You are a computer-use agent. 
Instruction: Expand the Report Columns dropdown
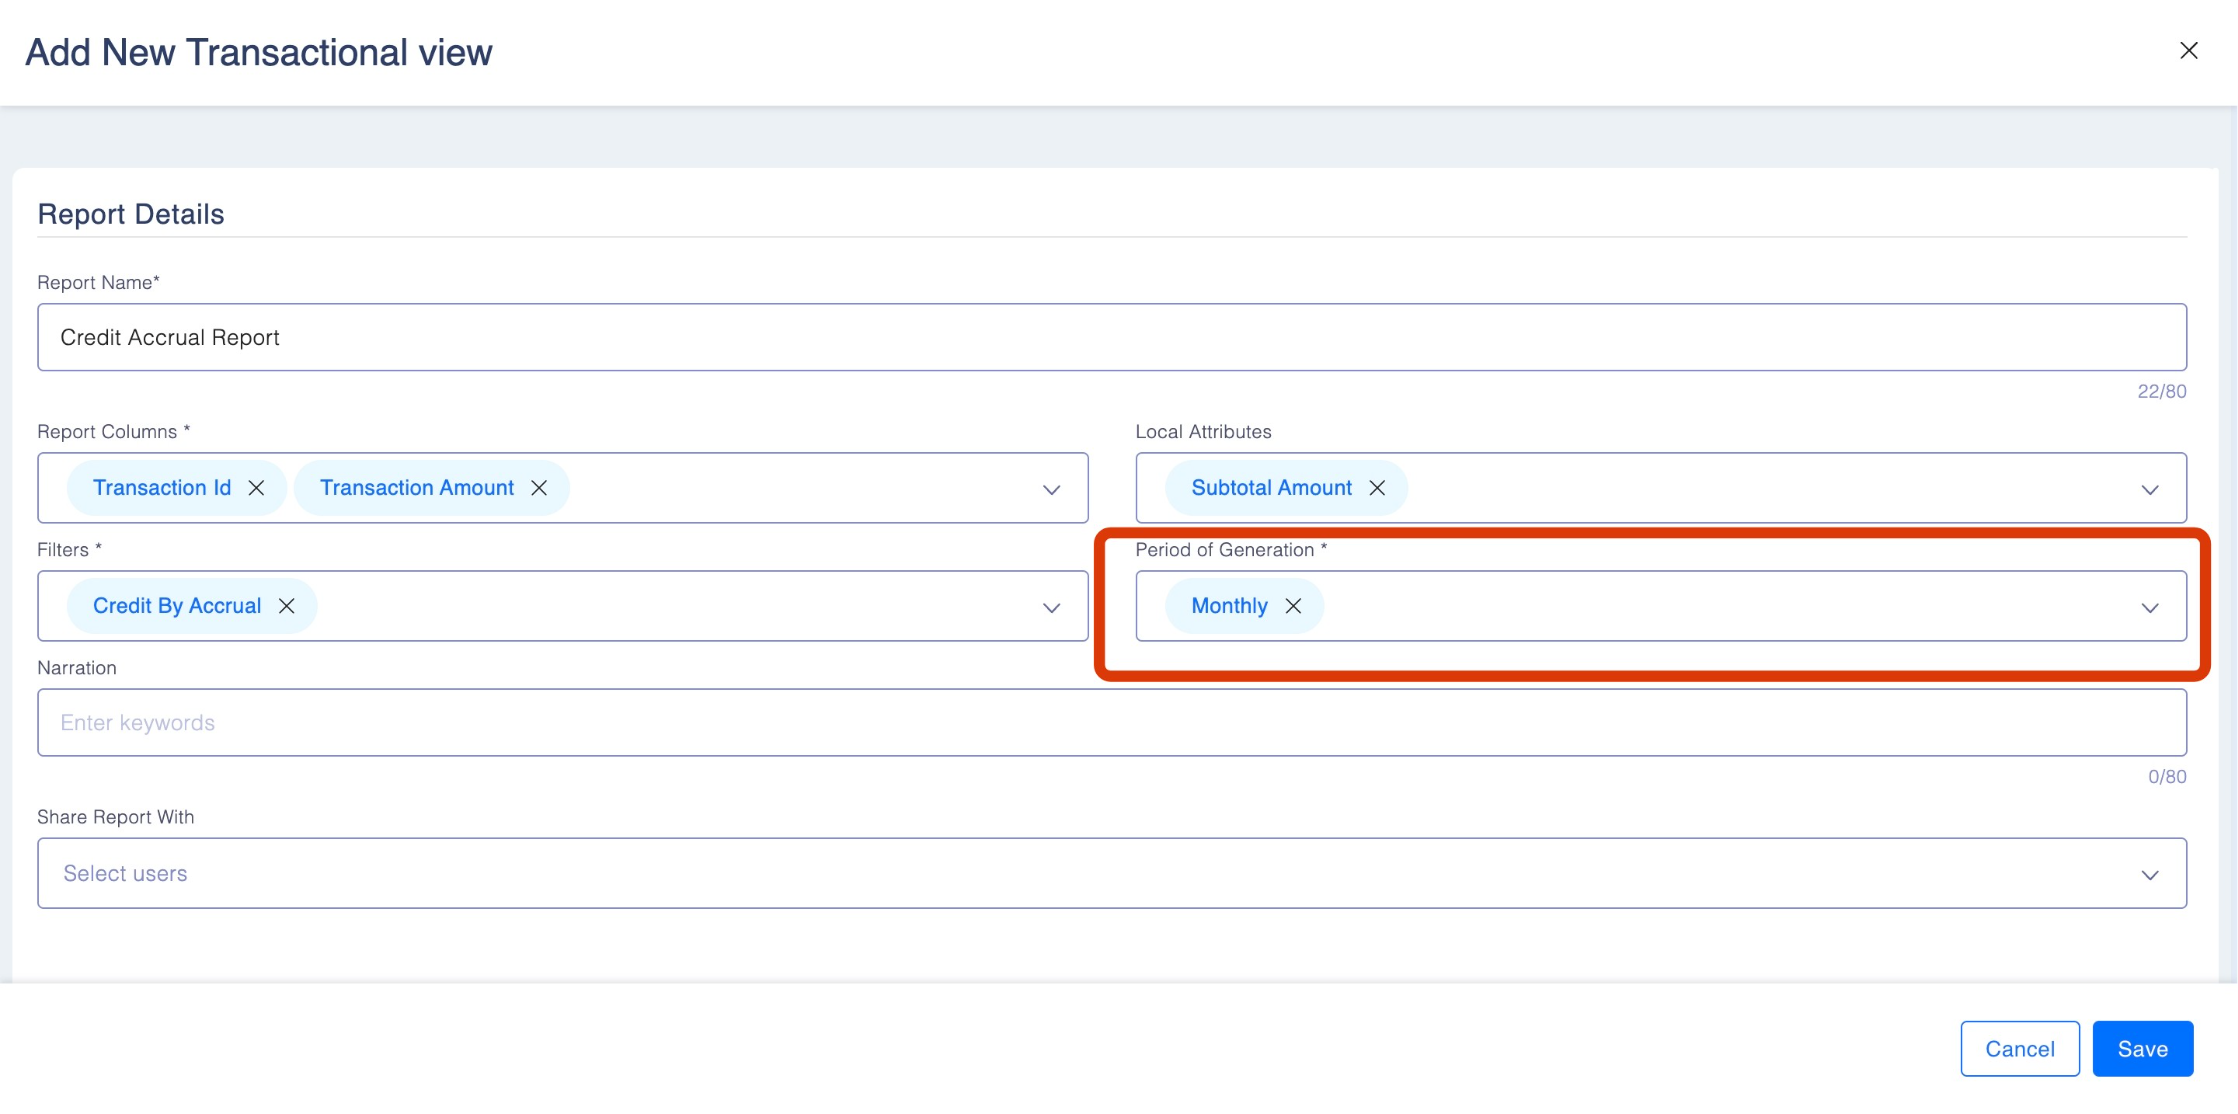(x=1051, y=489)
